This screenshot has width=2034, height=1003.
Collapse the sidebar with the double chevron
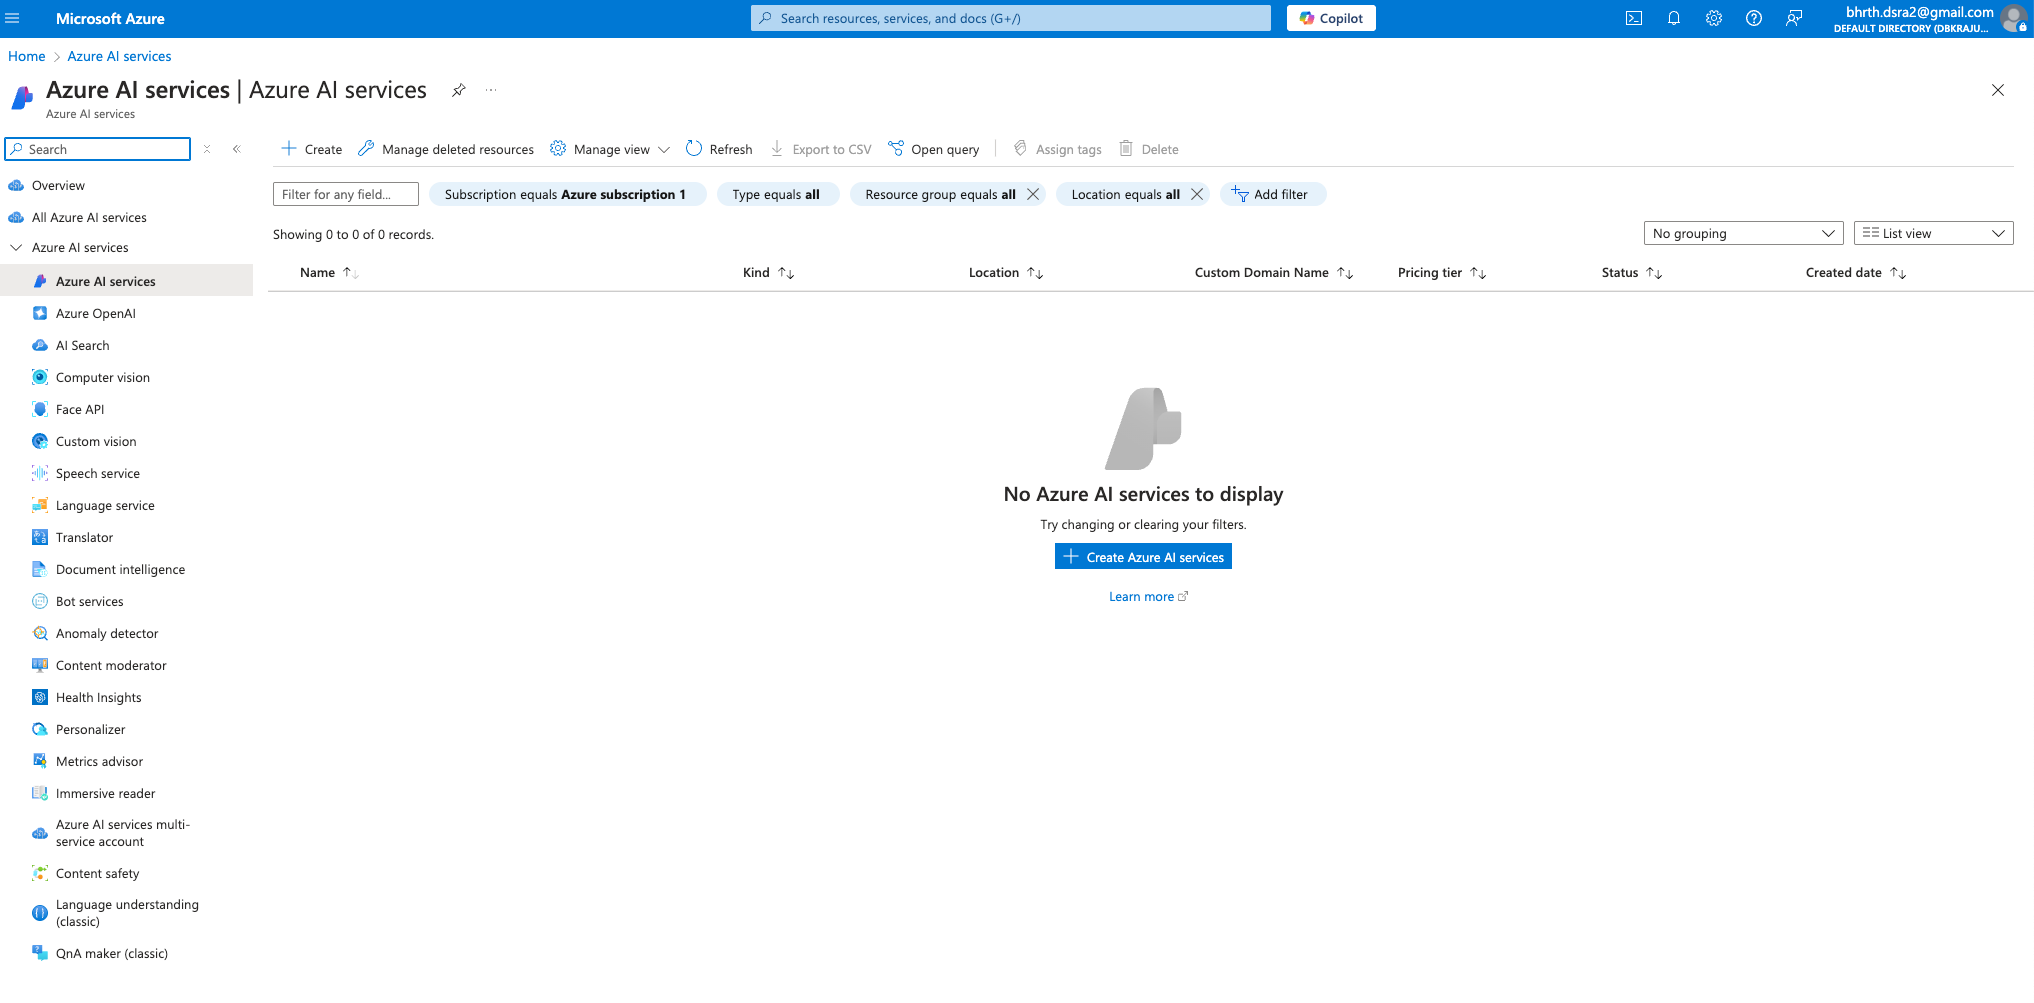coord(237,149)
